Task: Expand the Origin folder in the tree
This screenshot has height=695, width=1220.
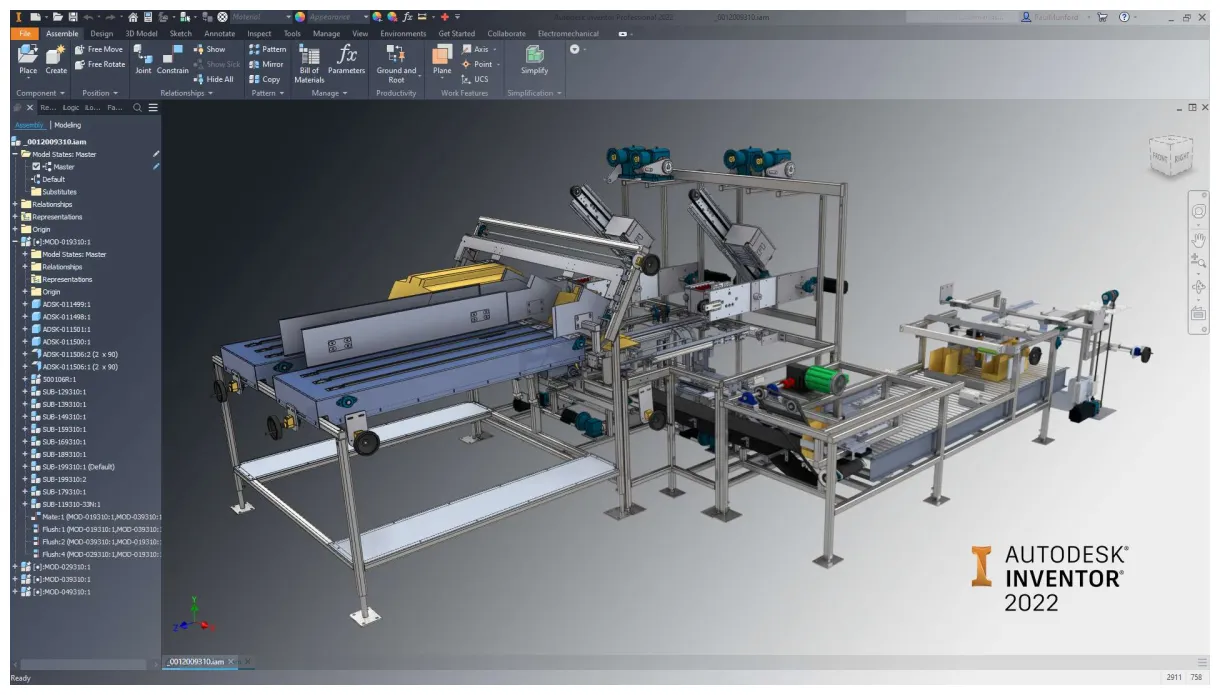Action: (14, 229)
